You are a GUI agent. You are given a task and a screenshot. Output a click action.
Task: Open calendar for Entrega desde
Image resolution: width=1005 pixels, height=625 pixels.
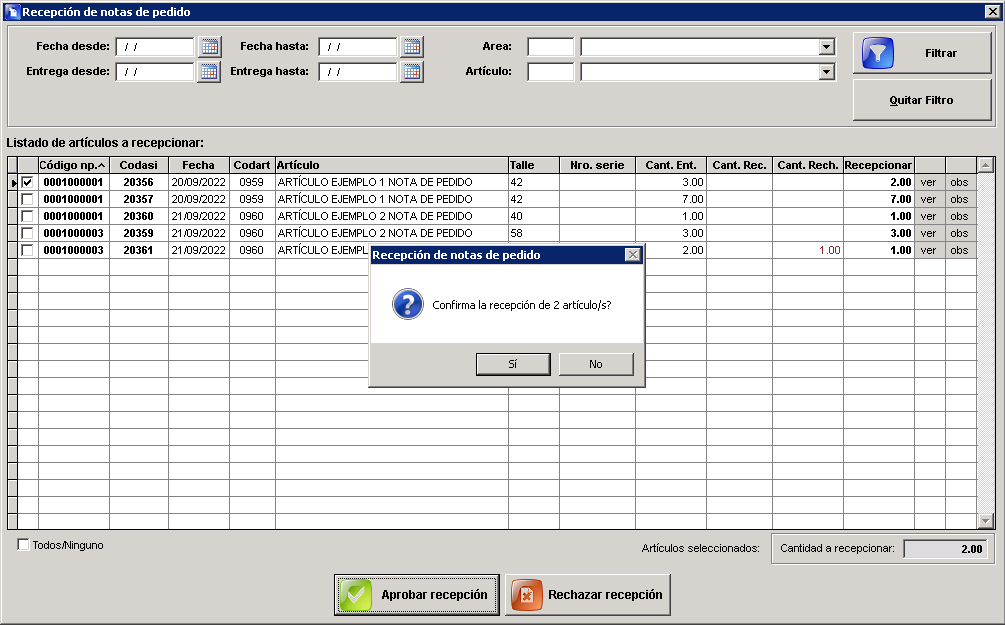209,72
